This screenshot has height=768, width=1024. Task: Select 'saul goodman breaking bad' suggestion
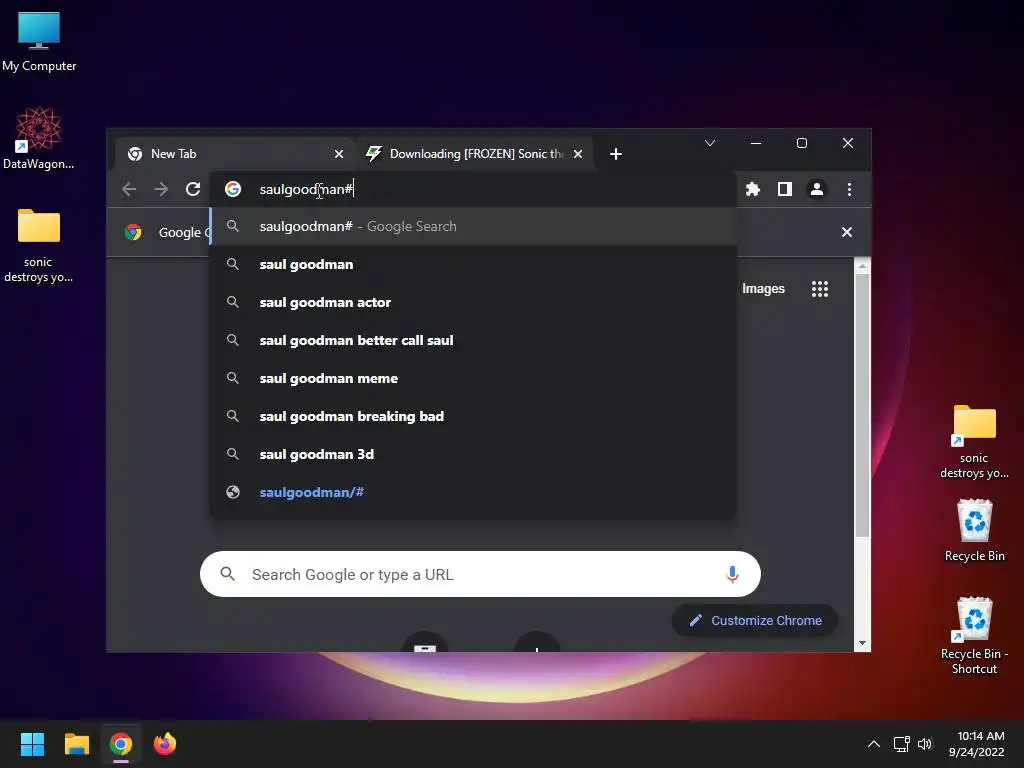(473, 416)
